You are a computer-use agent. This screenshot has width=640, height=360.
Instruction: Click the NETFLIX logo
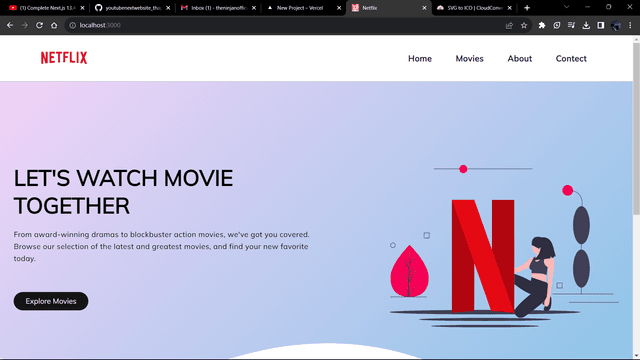(x=64, y=58)
